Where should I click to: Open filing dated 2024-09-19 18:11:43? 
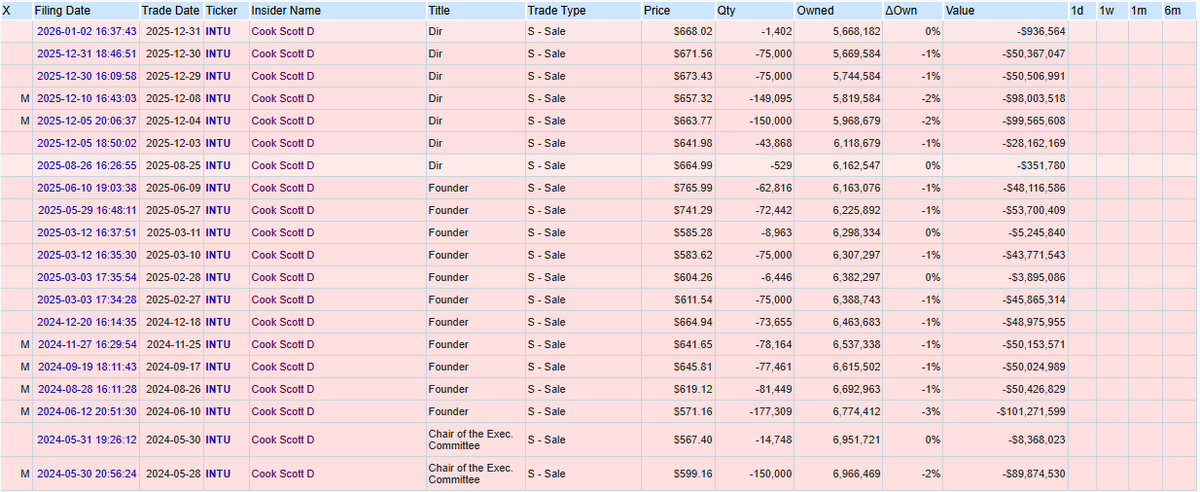pos(87,366)
